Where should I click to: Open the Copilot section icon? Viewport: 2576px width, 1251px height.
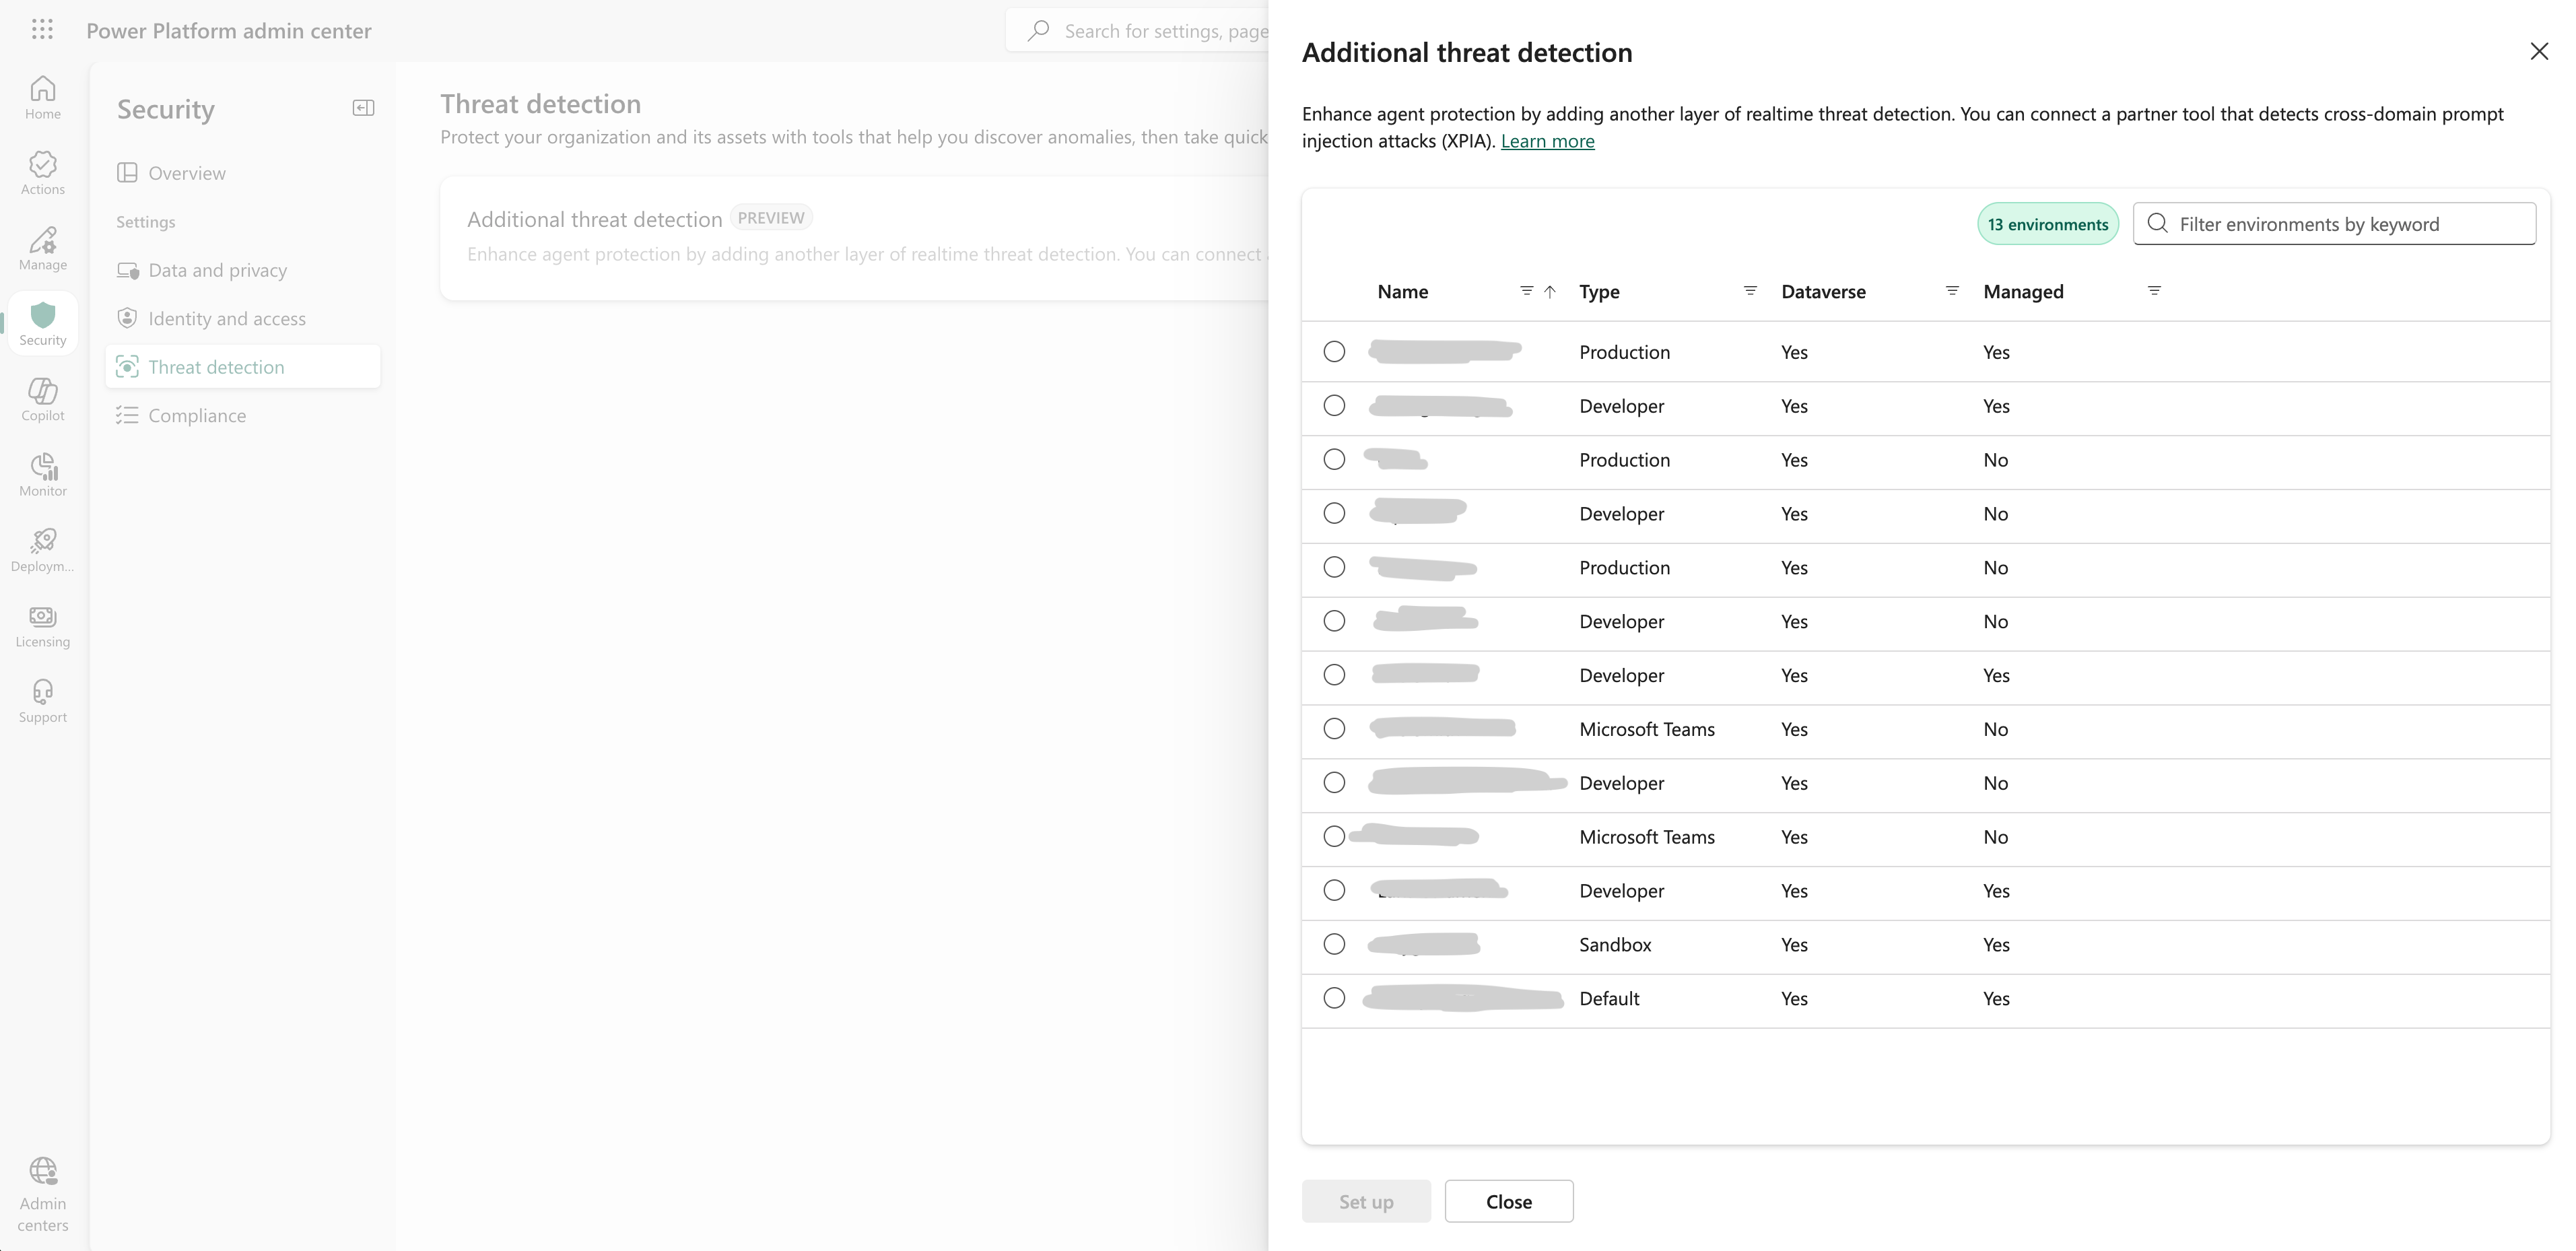tap(42, 398)
